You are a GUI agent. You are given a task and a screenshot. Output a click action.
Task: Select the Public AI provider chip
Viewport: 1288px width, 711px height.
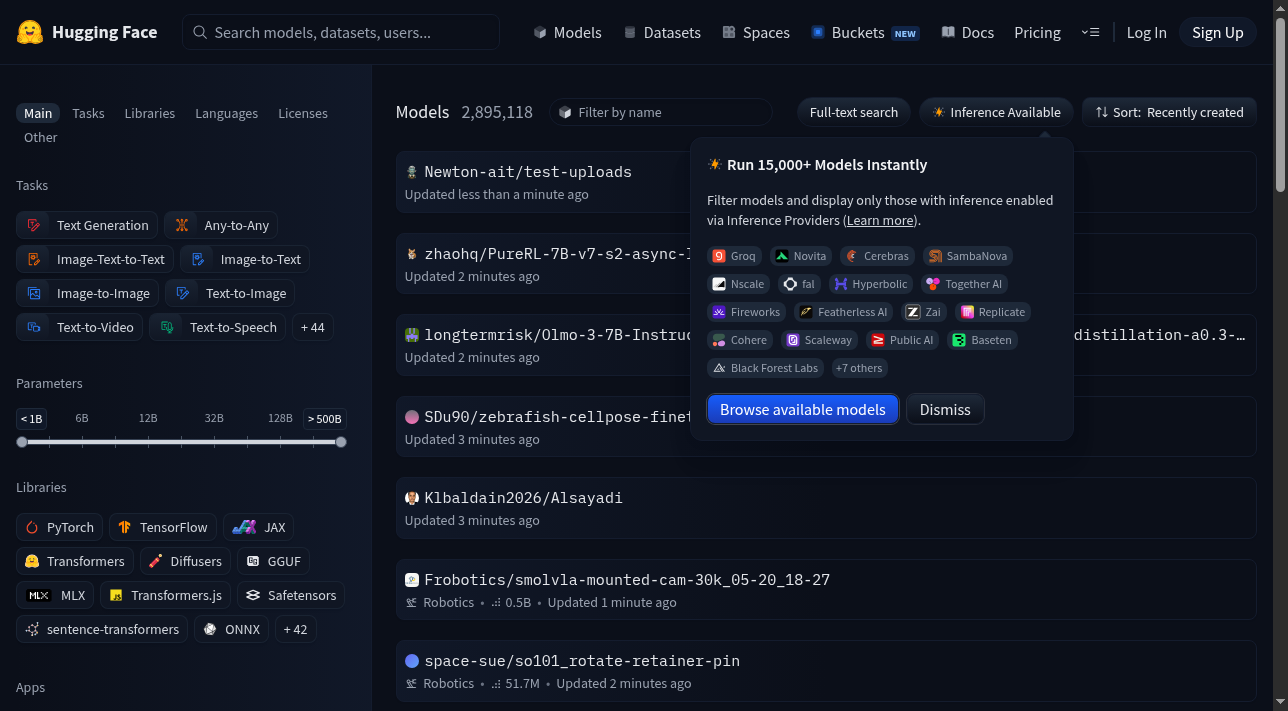tap(902, 340)
